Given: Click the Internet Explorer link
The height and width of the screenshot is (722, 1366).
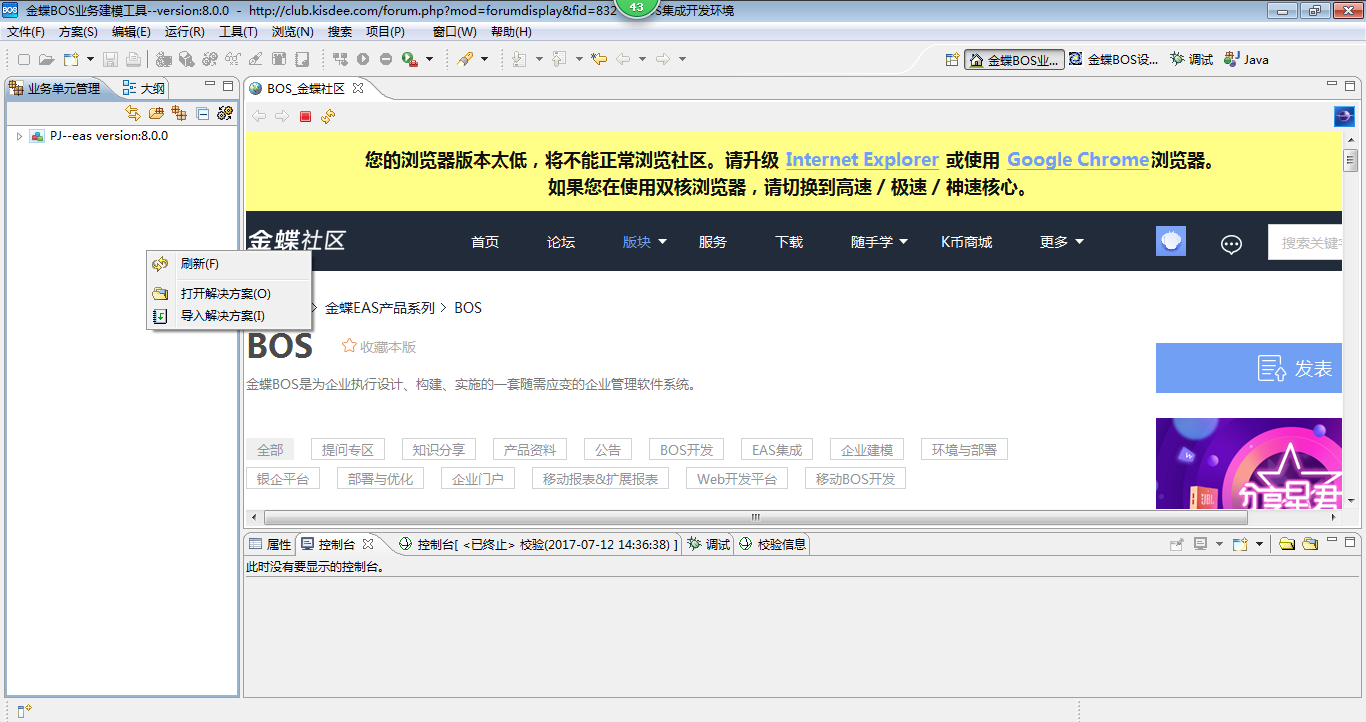Looking at the screenshot, I should coord(862,160).
